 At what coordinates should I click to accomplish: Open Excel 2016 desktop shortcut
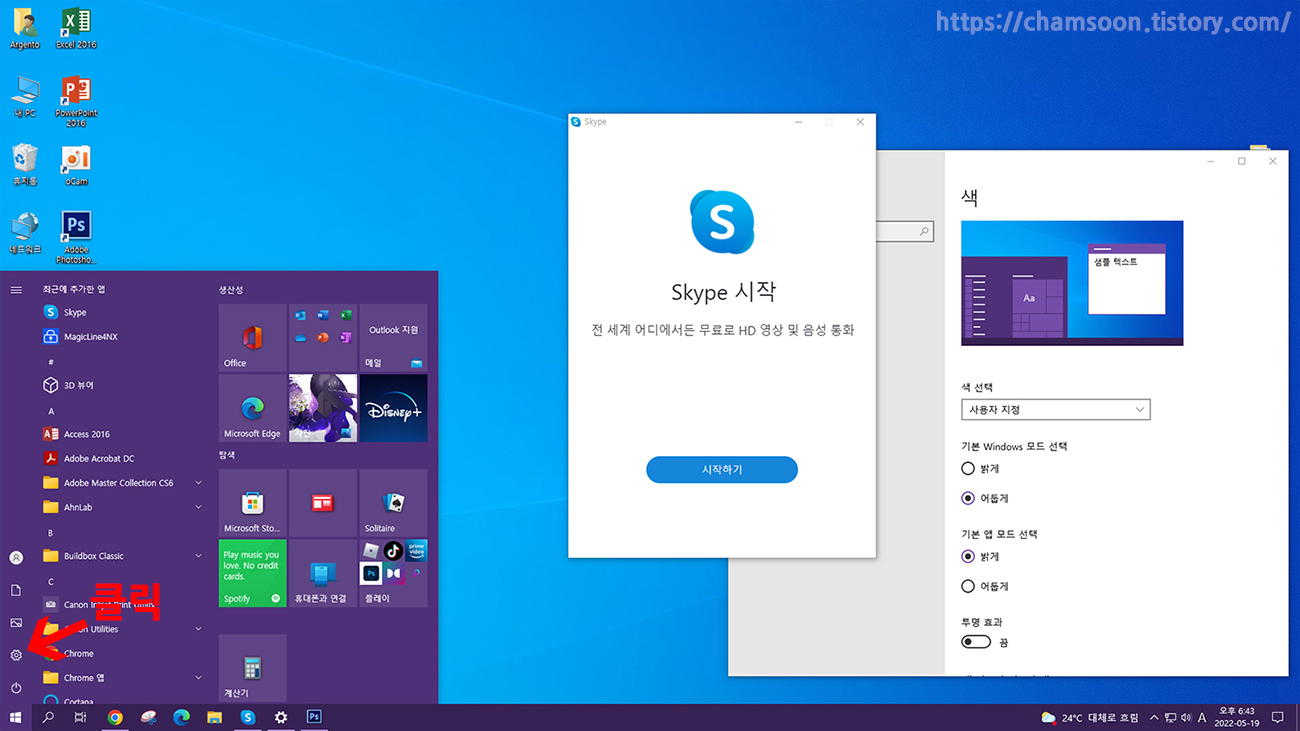click(76, 28)
